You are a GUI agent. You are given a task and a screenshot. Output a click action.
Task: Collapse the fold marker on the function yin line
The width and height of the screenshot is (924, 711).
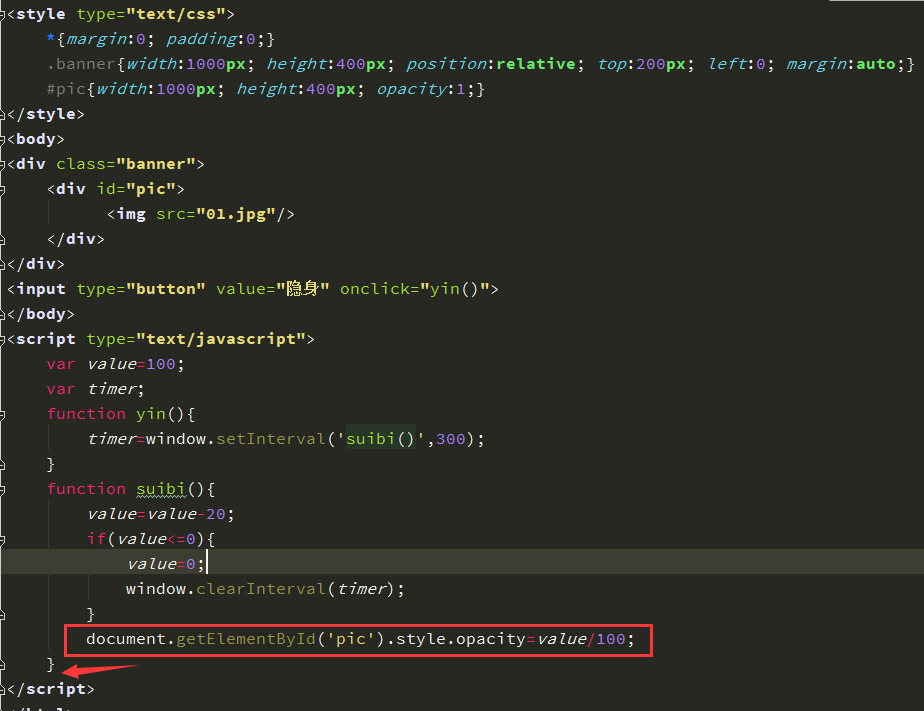(x=2, y=415)
